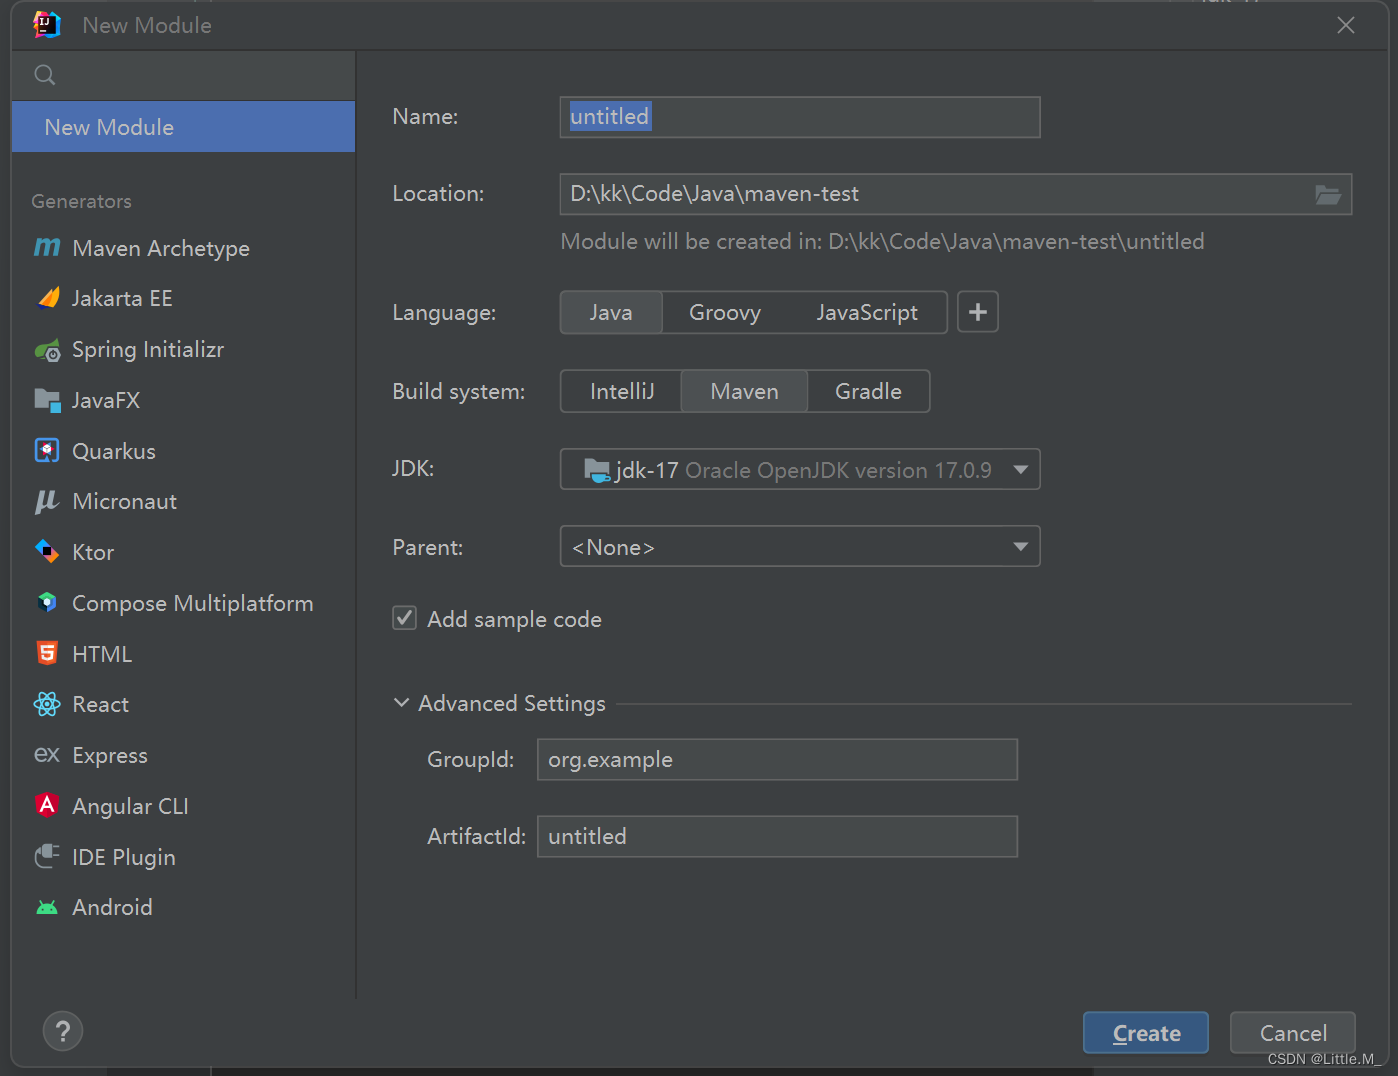This screenshot has height=1076, width=1398.
Task: Select the Maven Archetype generator
Action: coord(183,248)
